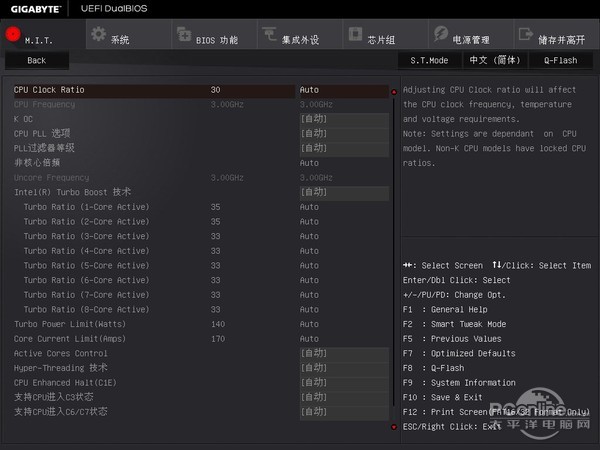Select Turbo Ratio (6-Core Active) Auto field
Screen dimensions: 600x450
[x=309, y=280]
